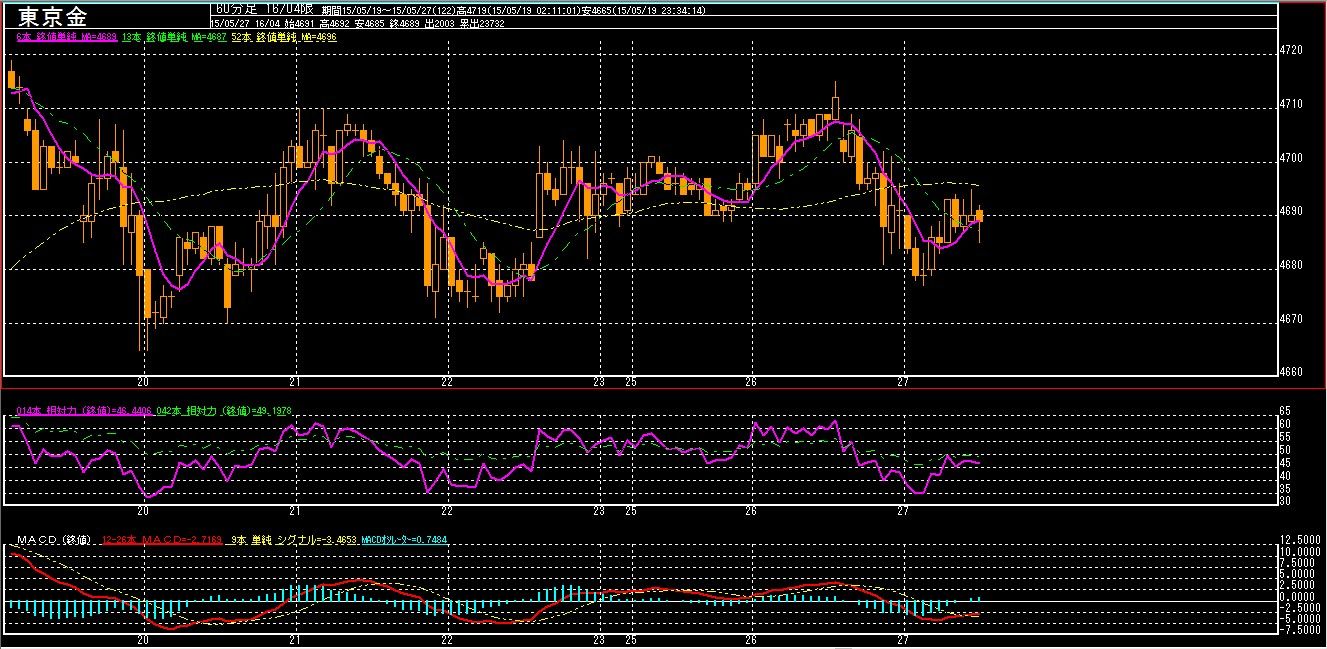Click the 4720 price axis label
The width and height of the screenshot is (1327, 649).
tap(1292, 50)
